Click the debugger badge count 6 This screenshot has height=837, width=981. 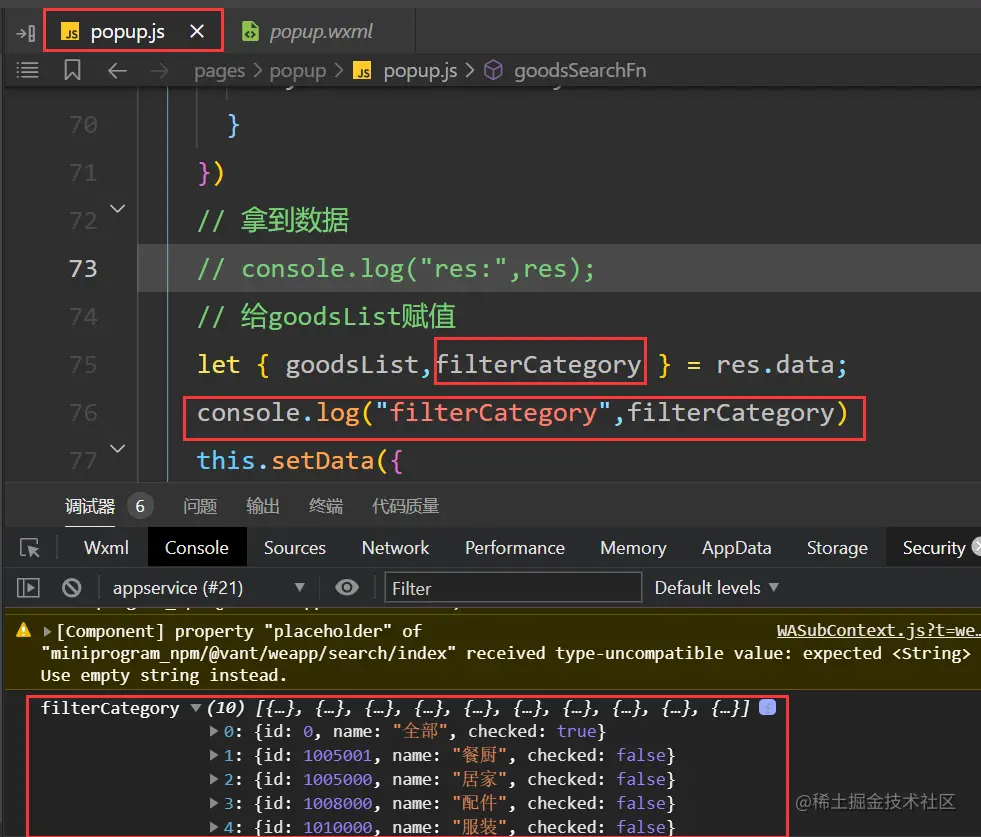pos(140,506)
